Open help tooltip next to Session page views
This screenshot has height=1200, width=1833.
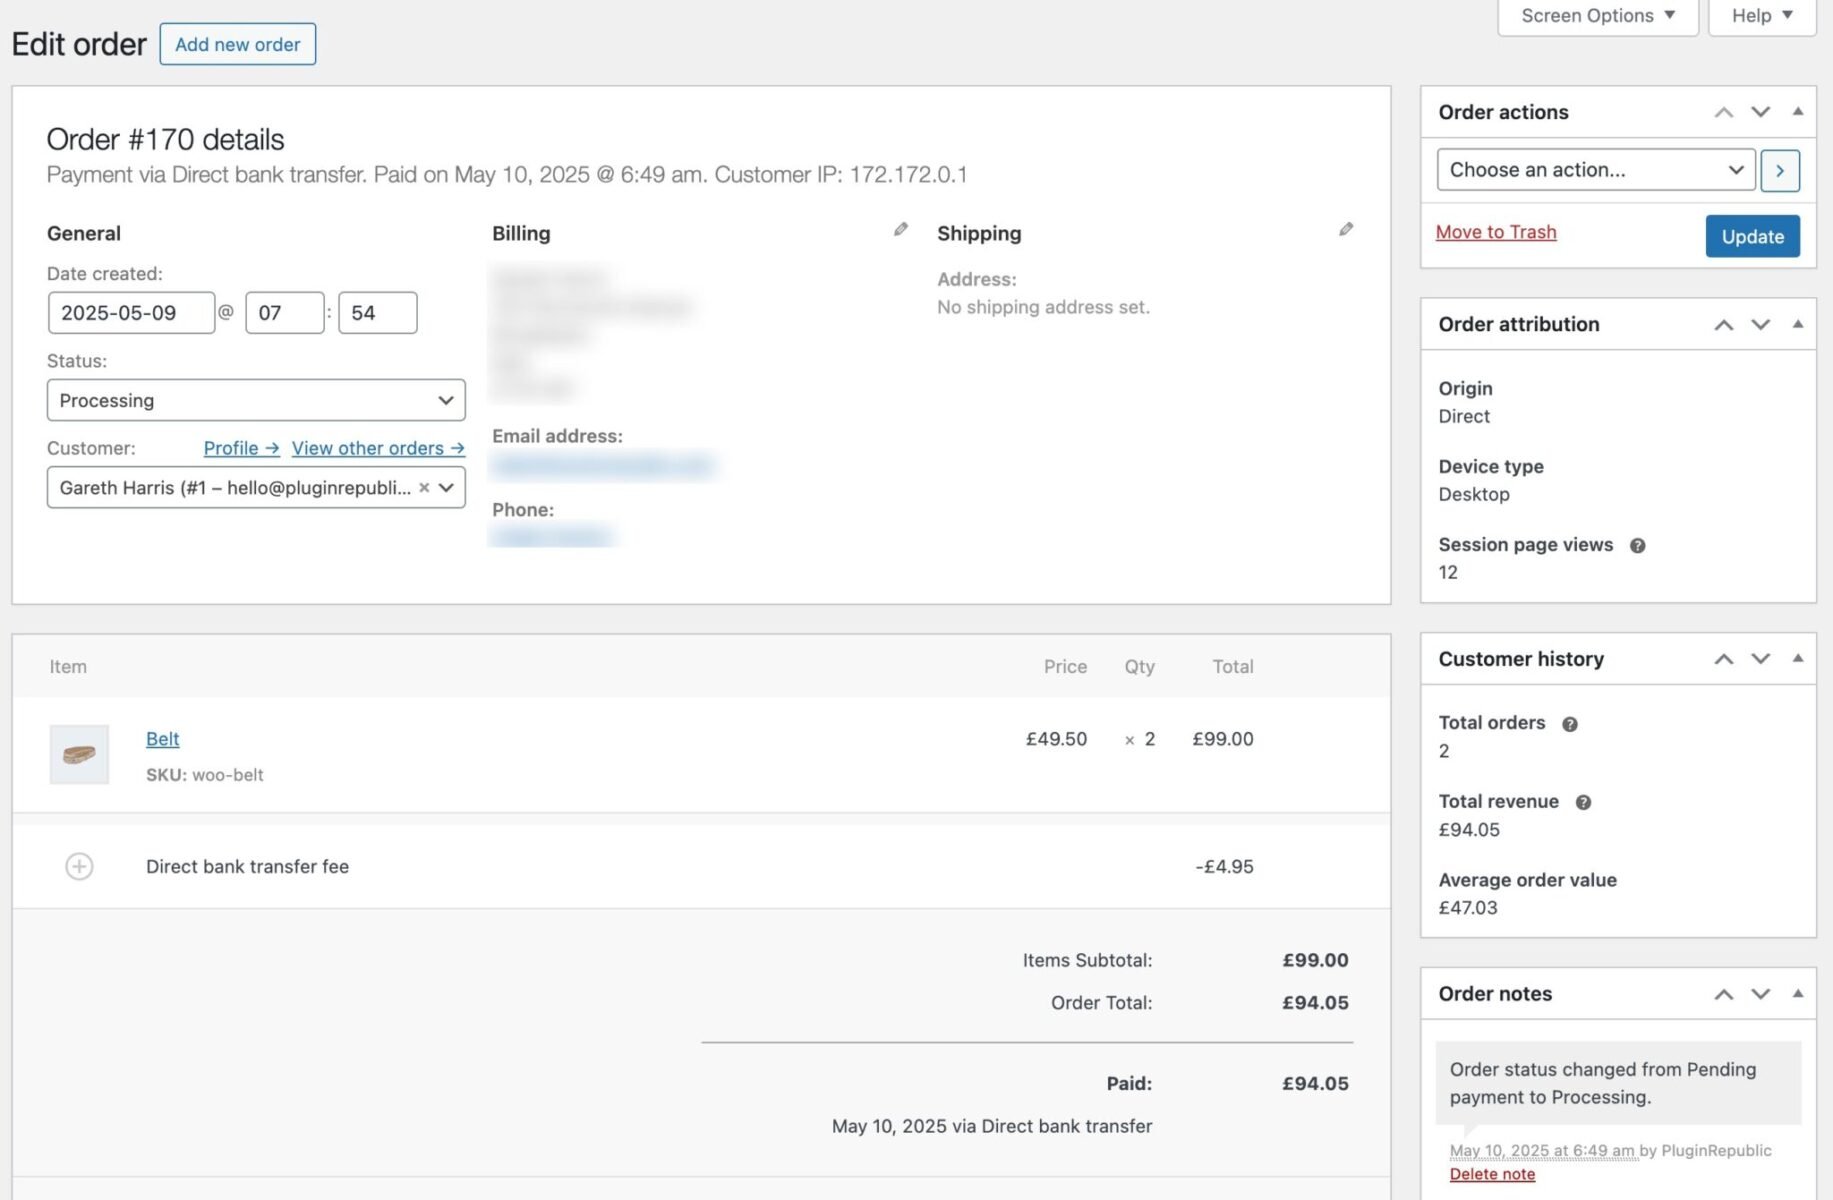point(1638,545)
